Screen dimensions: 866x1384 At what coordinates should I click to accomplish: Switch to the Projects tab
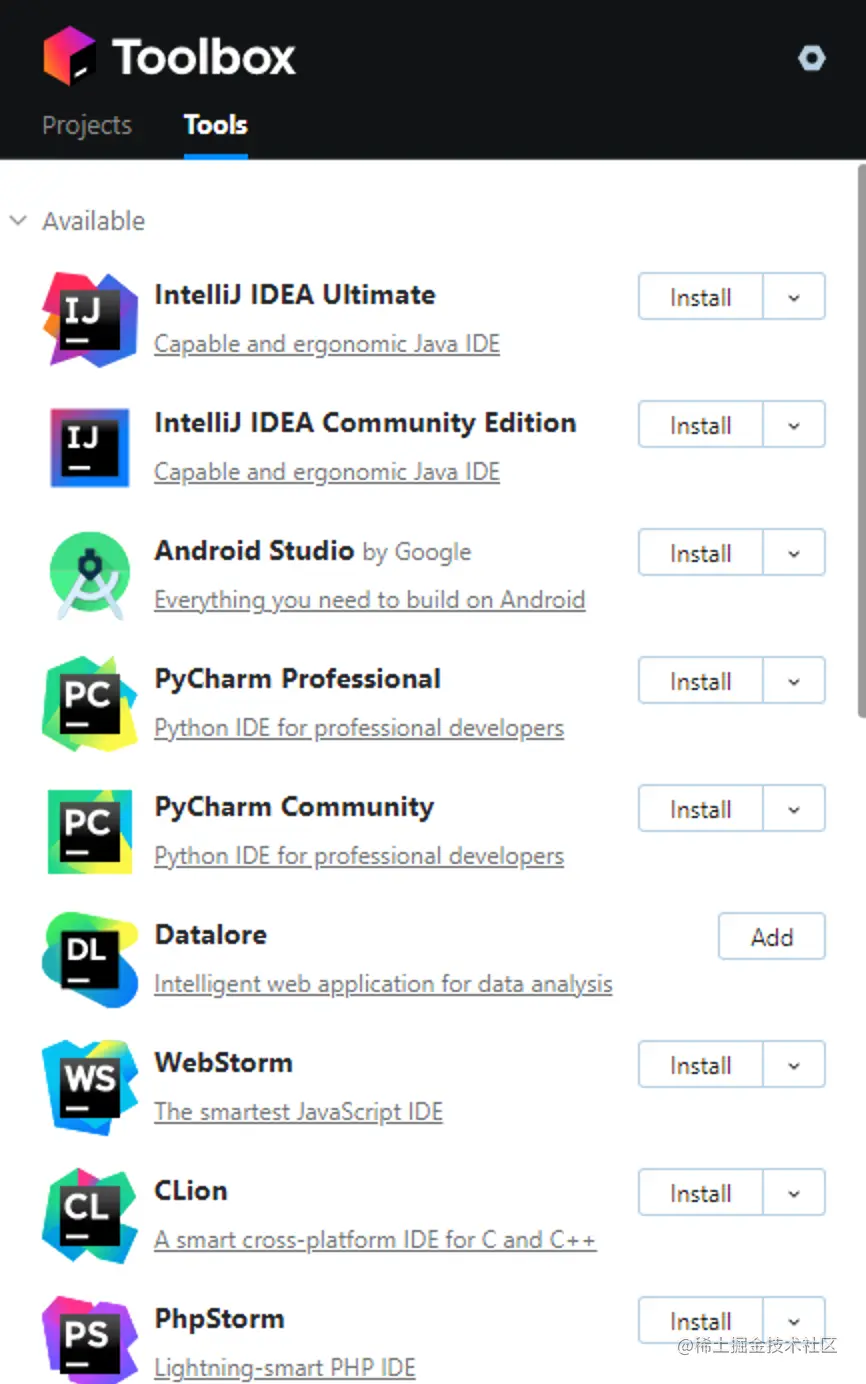point(87,124)
